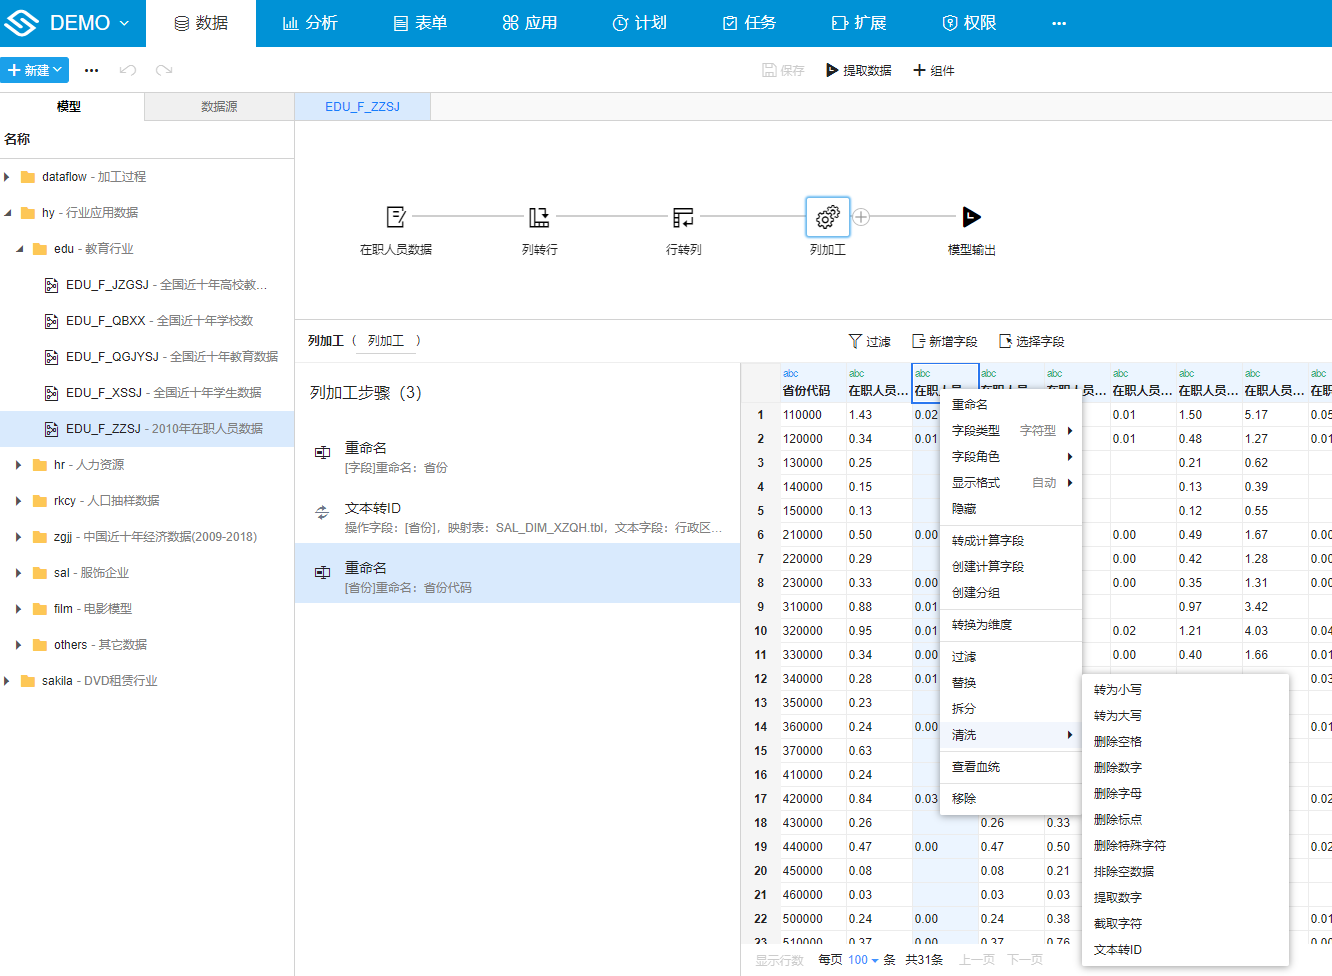The width and height of the screenshot is (1332, 976).
Task: Open the 分析 top navigation tab
Action: pos(310,23)
